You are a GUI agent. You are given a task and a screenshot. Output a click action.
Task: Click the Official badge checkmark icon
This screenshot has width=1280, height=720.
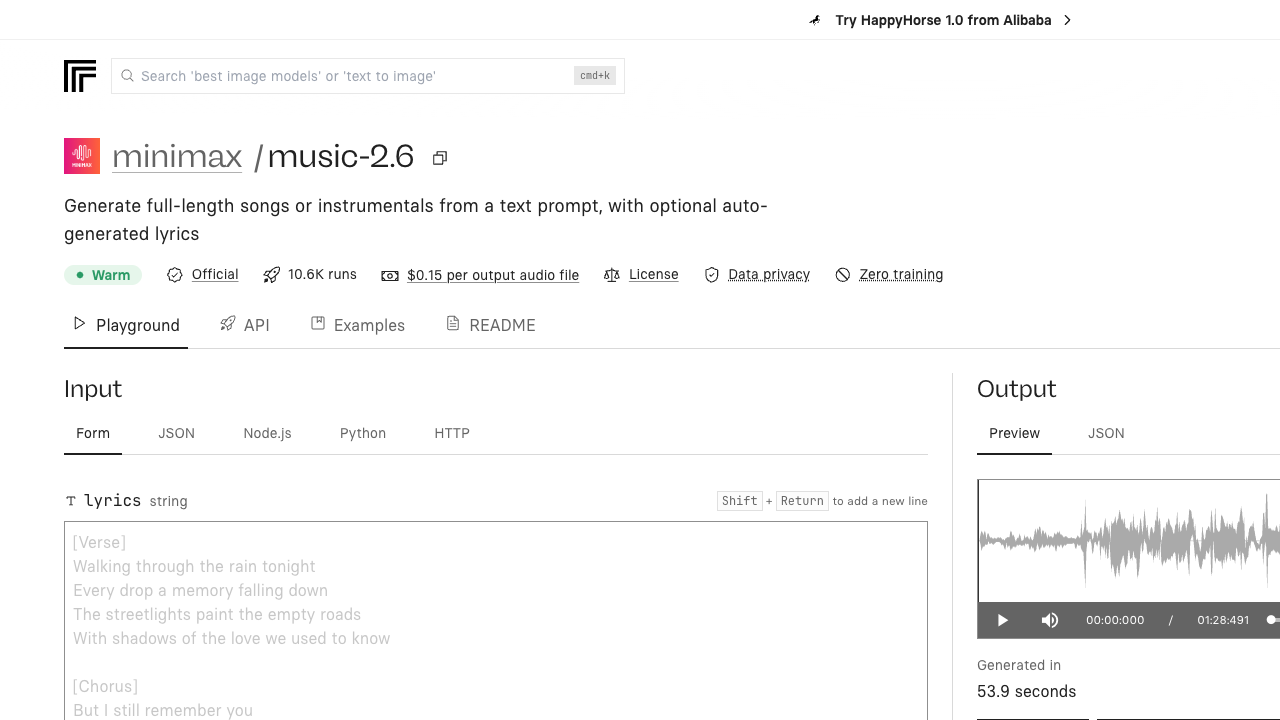pyautogui.click(x=175, y=275)
